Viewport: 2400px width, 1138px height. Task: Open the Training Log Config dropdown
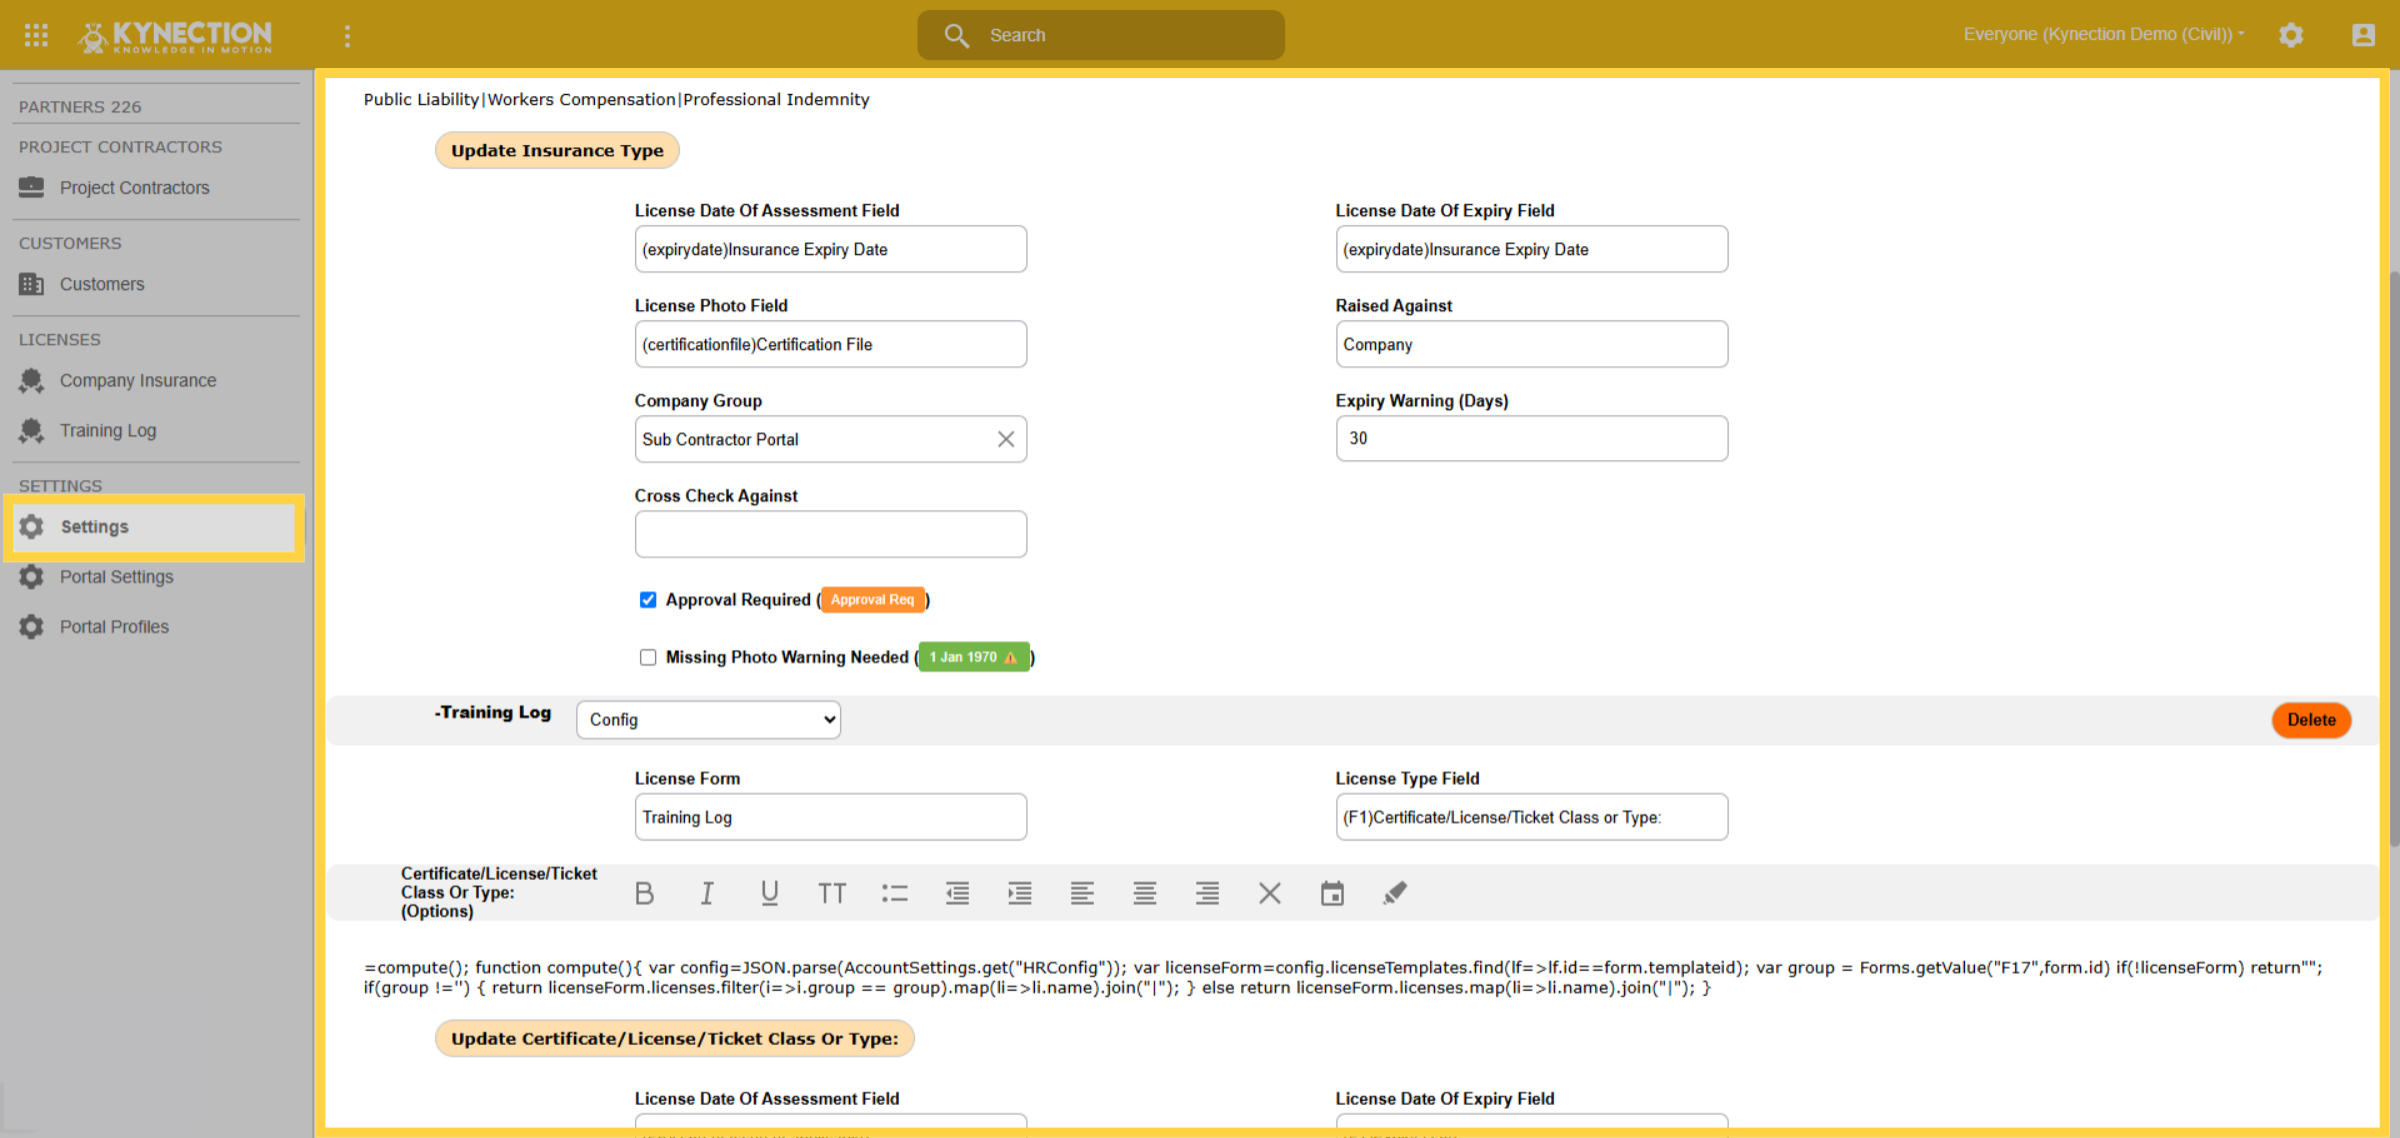pos(709,720)
